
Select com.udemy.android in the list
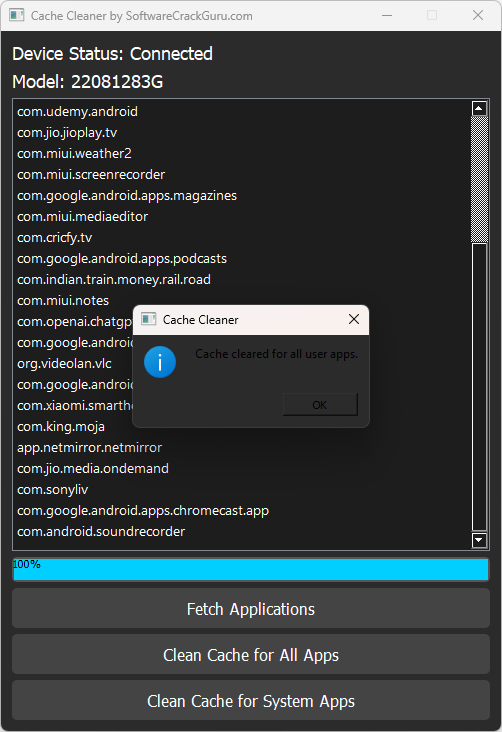pyautogui.click(x=78, y=112)
